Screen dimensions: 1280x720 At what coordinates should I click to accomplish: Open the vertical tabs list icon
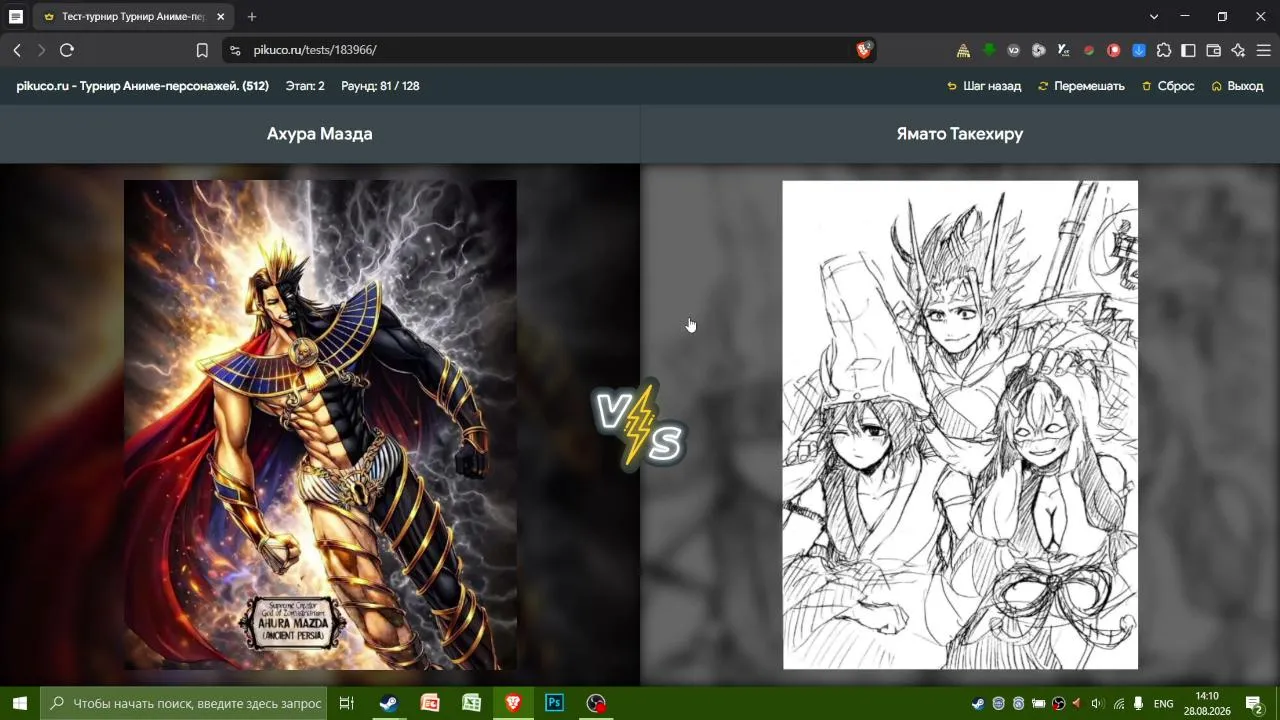click(16, 17)
